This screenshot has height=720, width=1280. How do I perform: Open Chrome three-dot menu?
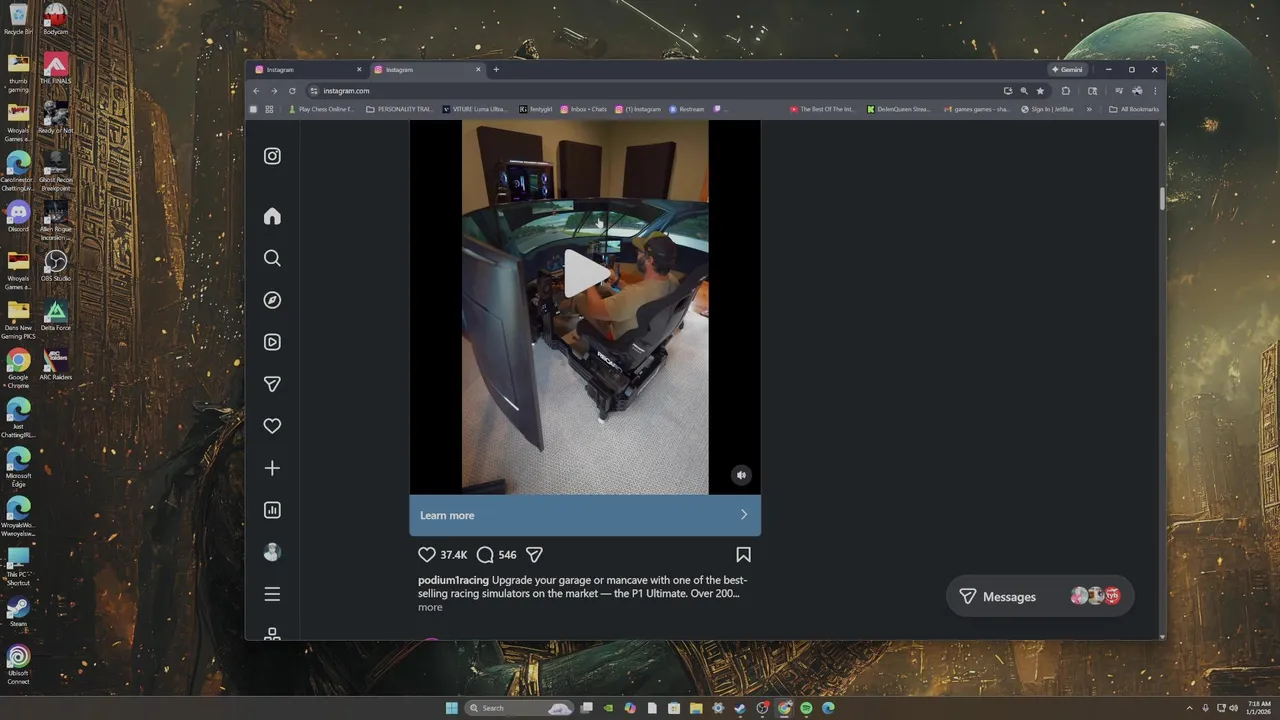pyautogui.click(x=1155, y=91)
